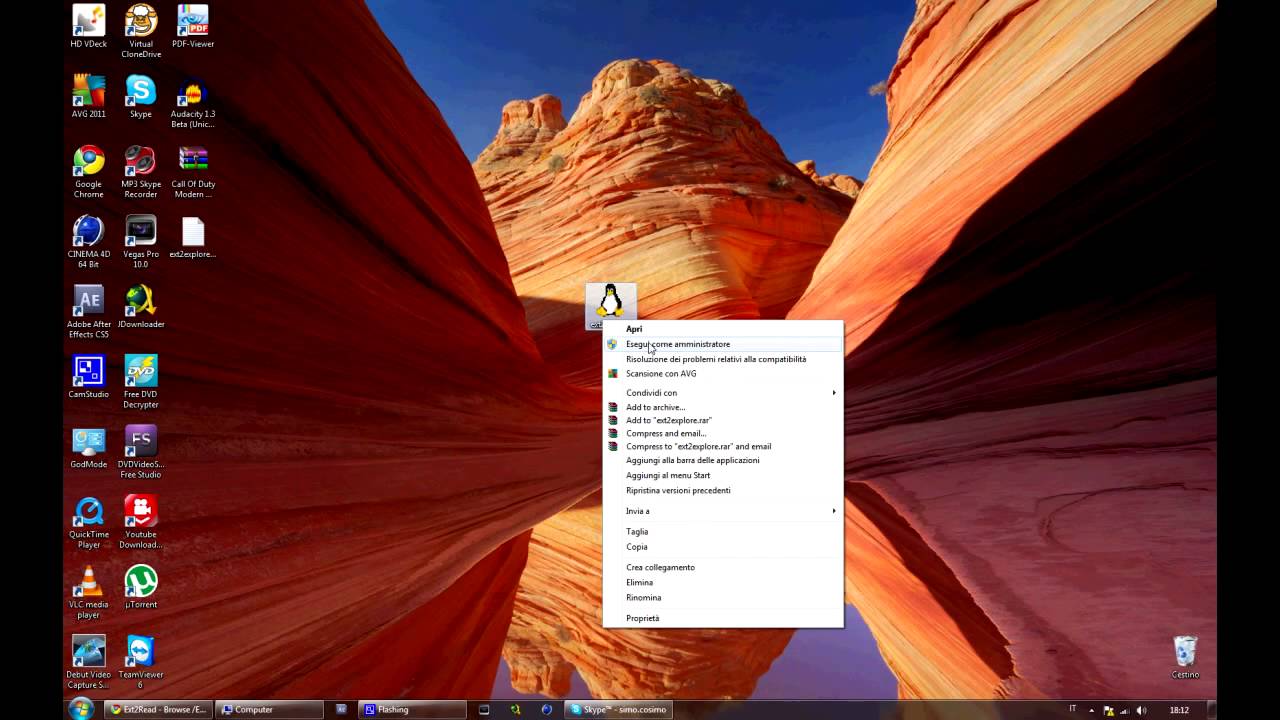This screenshot has width=1280, height=720.
Task: Select the Call Of Duty Modern desktop icon
Action: [193, 171]
